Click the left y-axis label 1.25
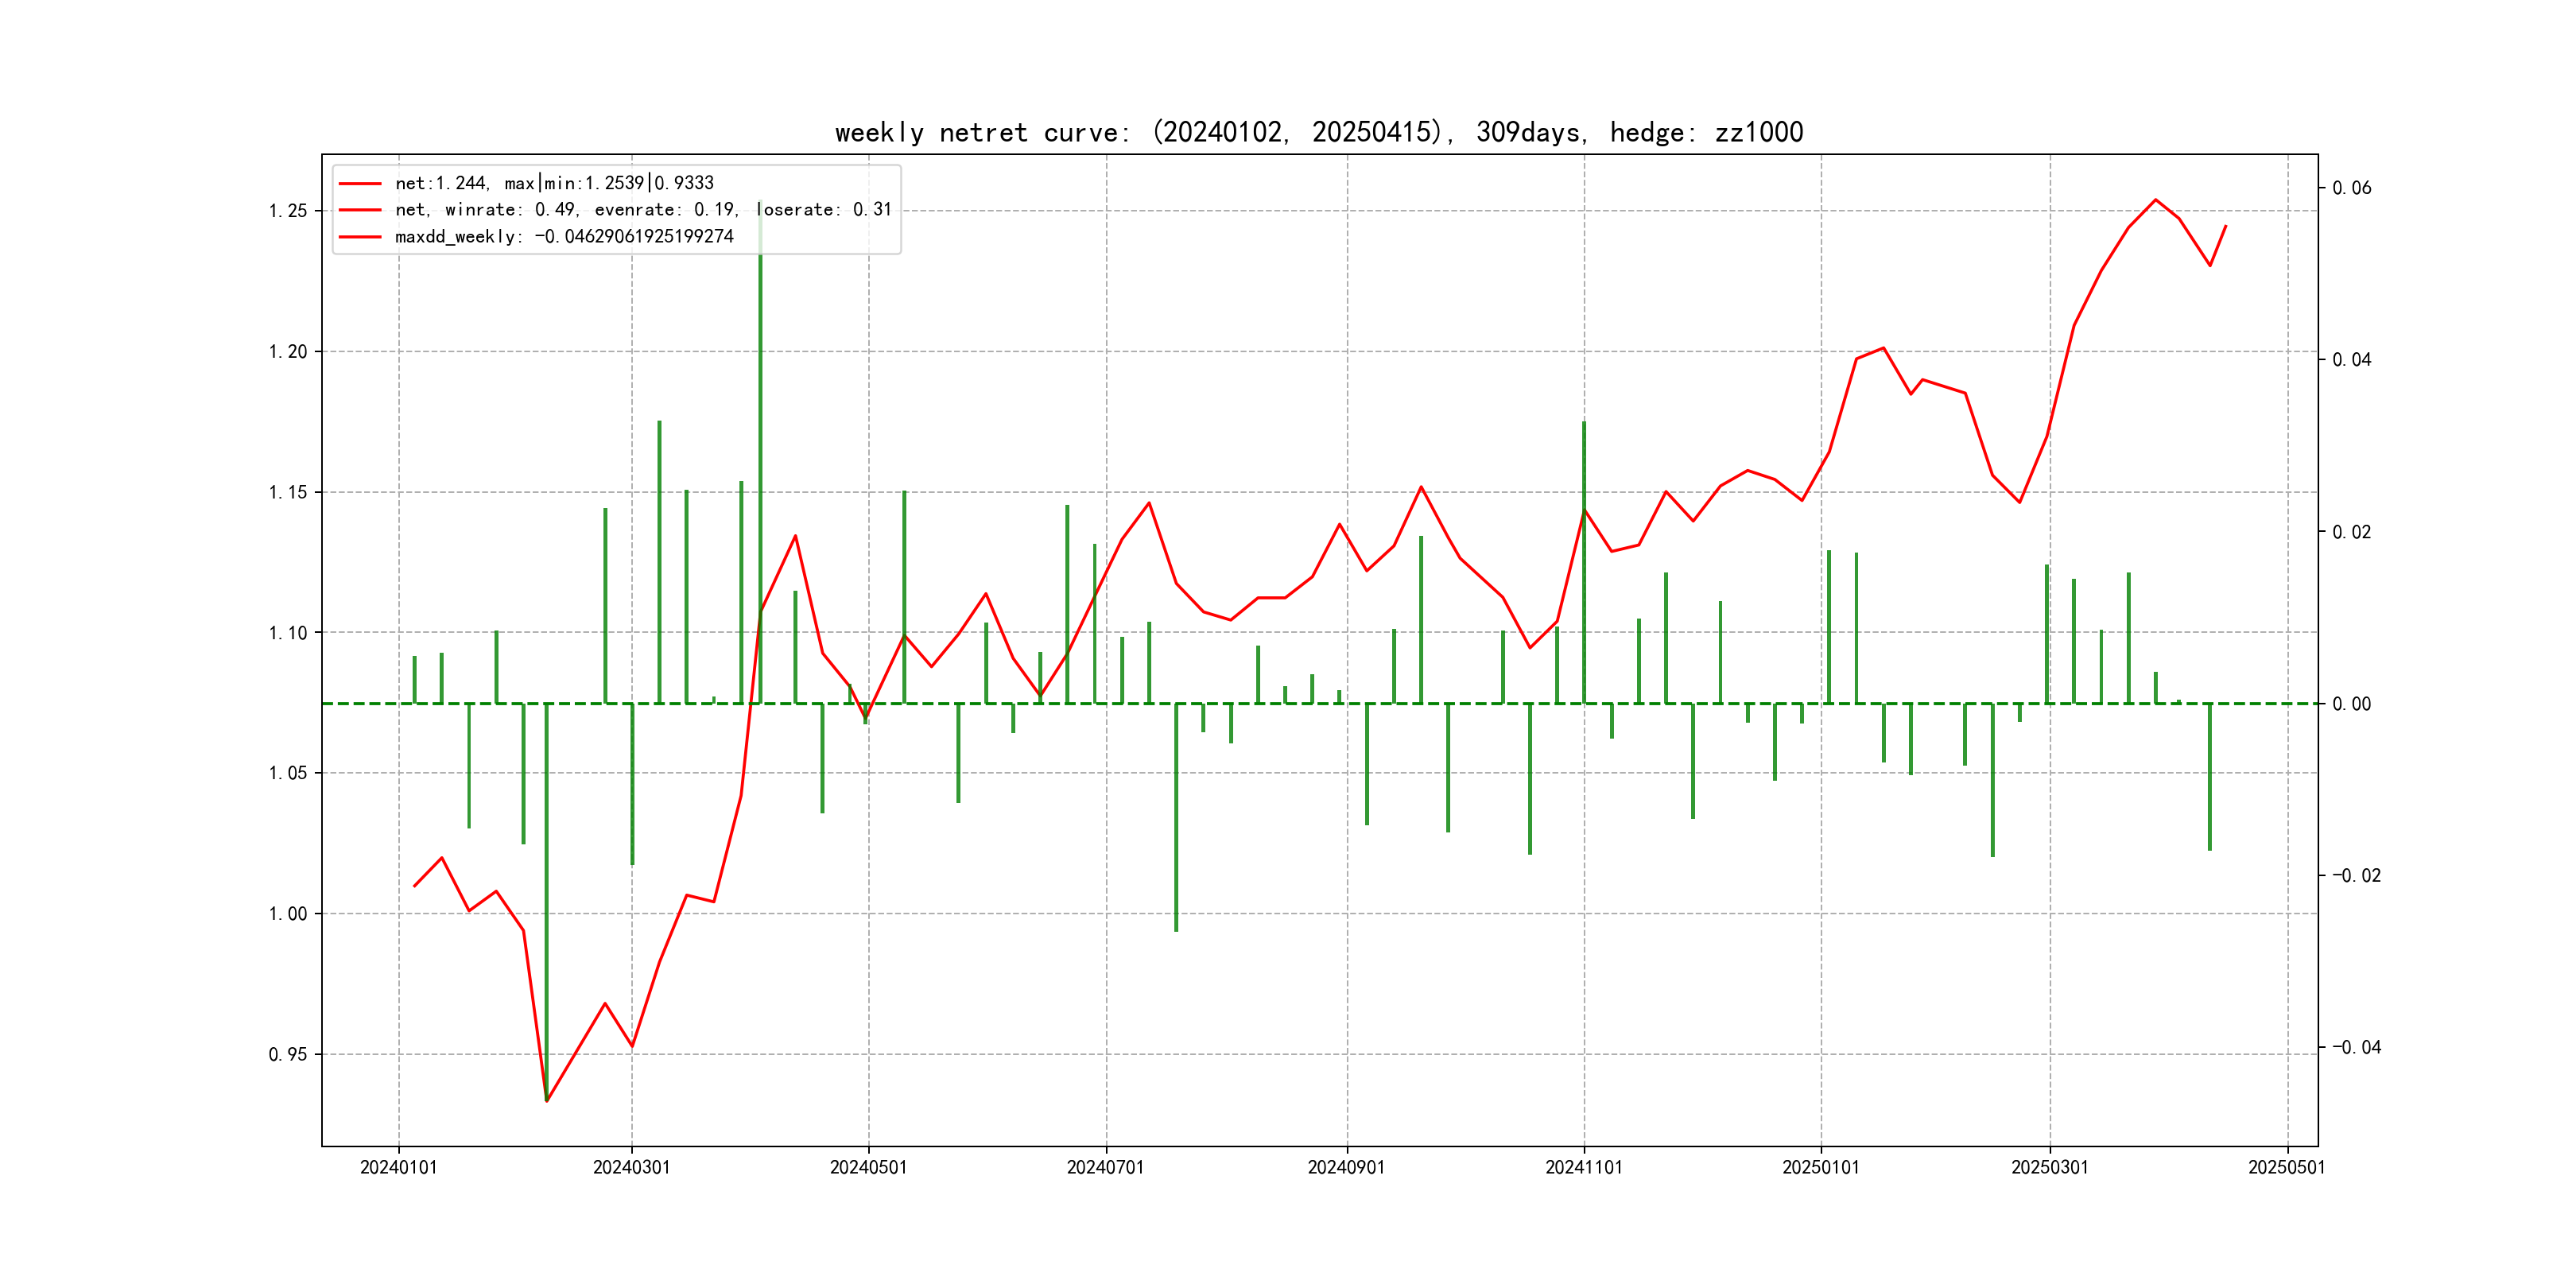Screen dimensions: 2576x1288 coord(288,211)
